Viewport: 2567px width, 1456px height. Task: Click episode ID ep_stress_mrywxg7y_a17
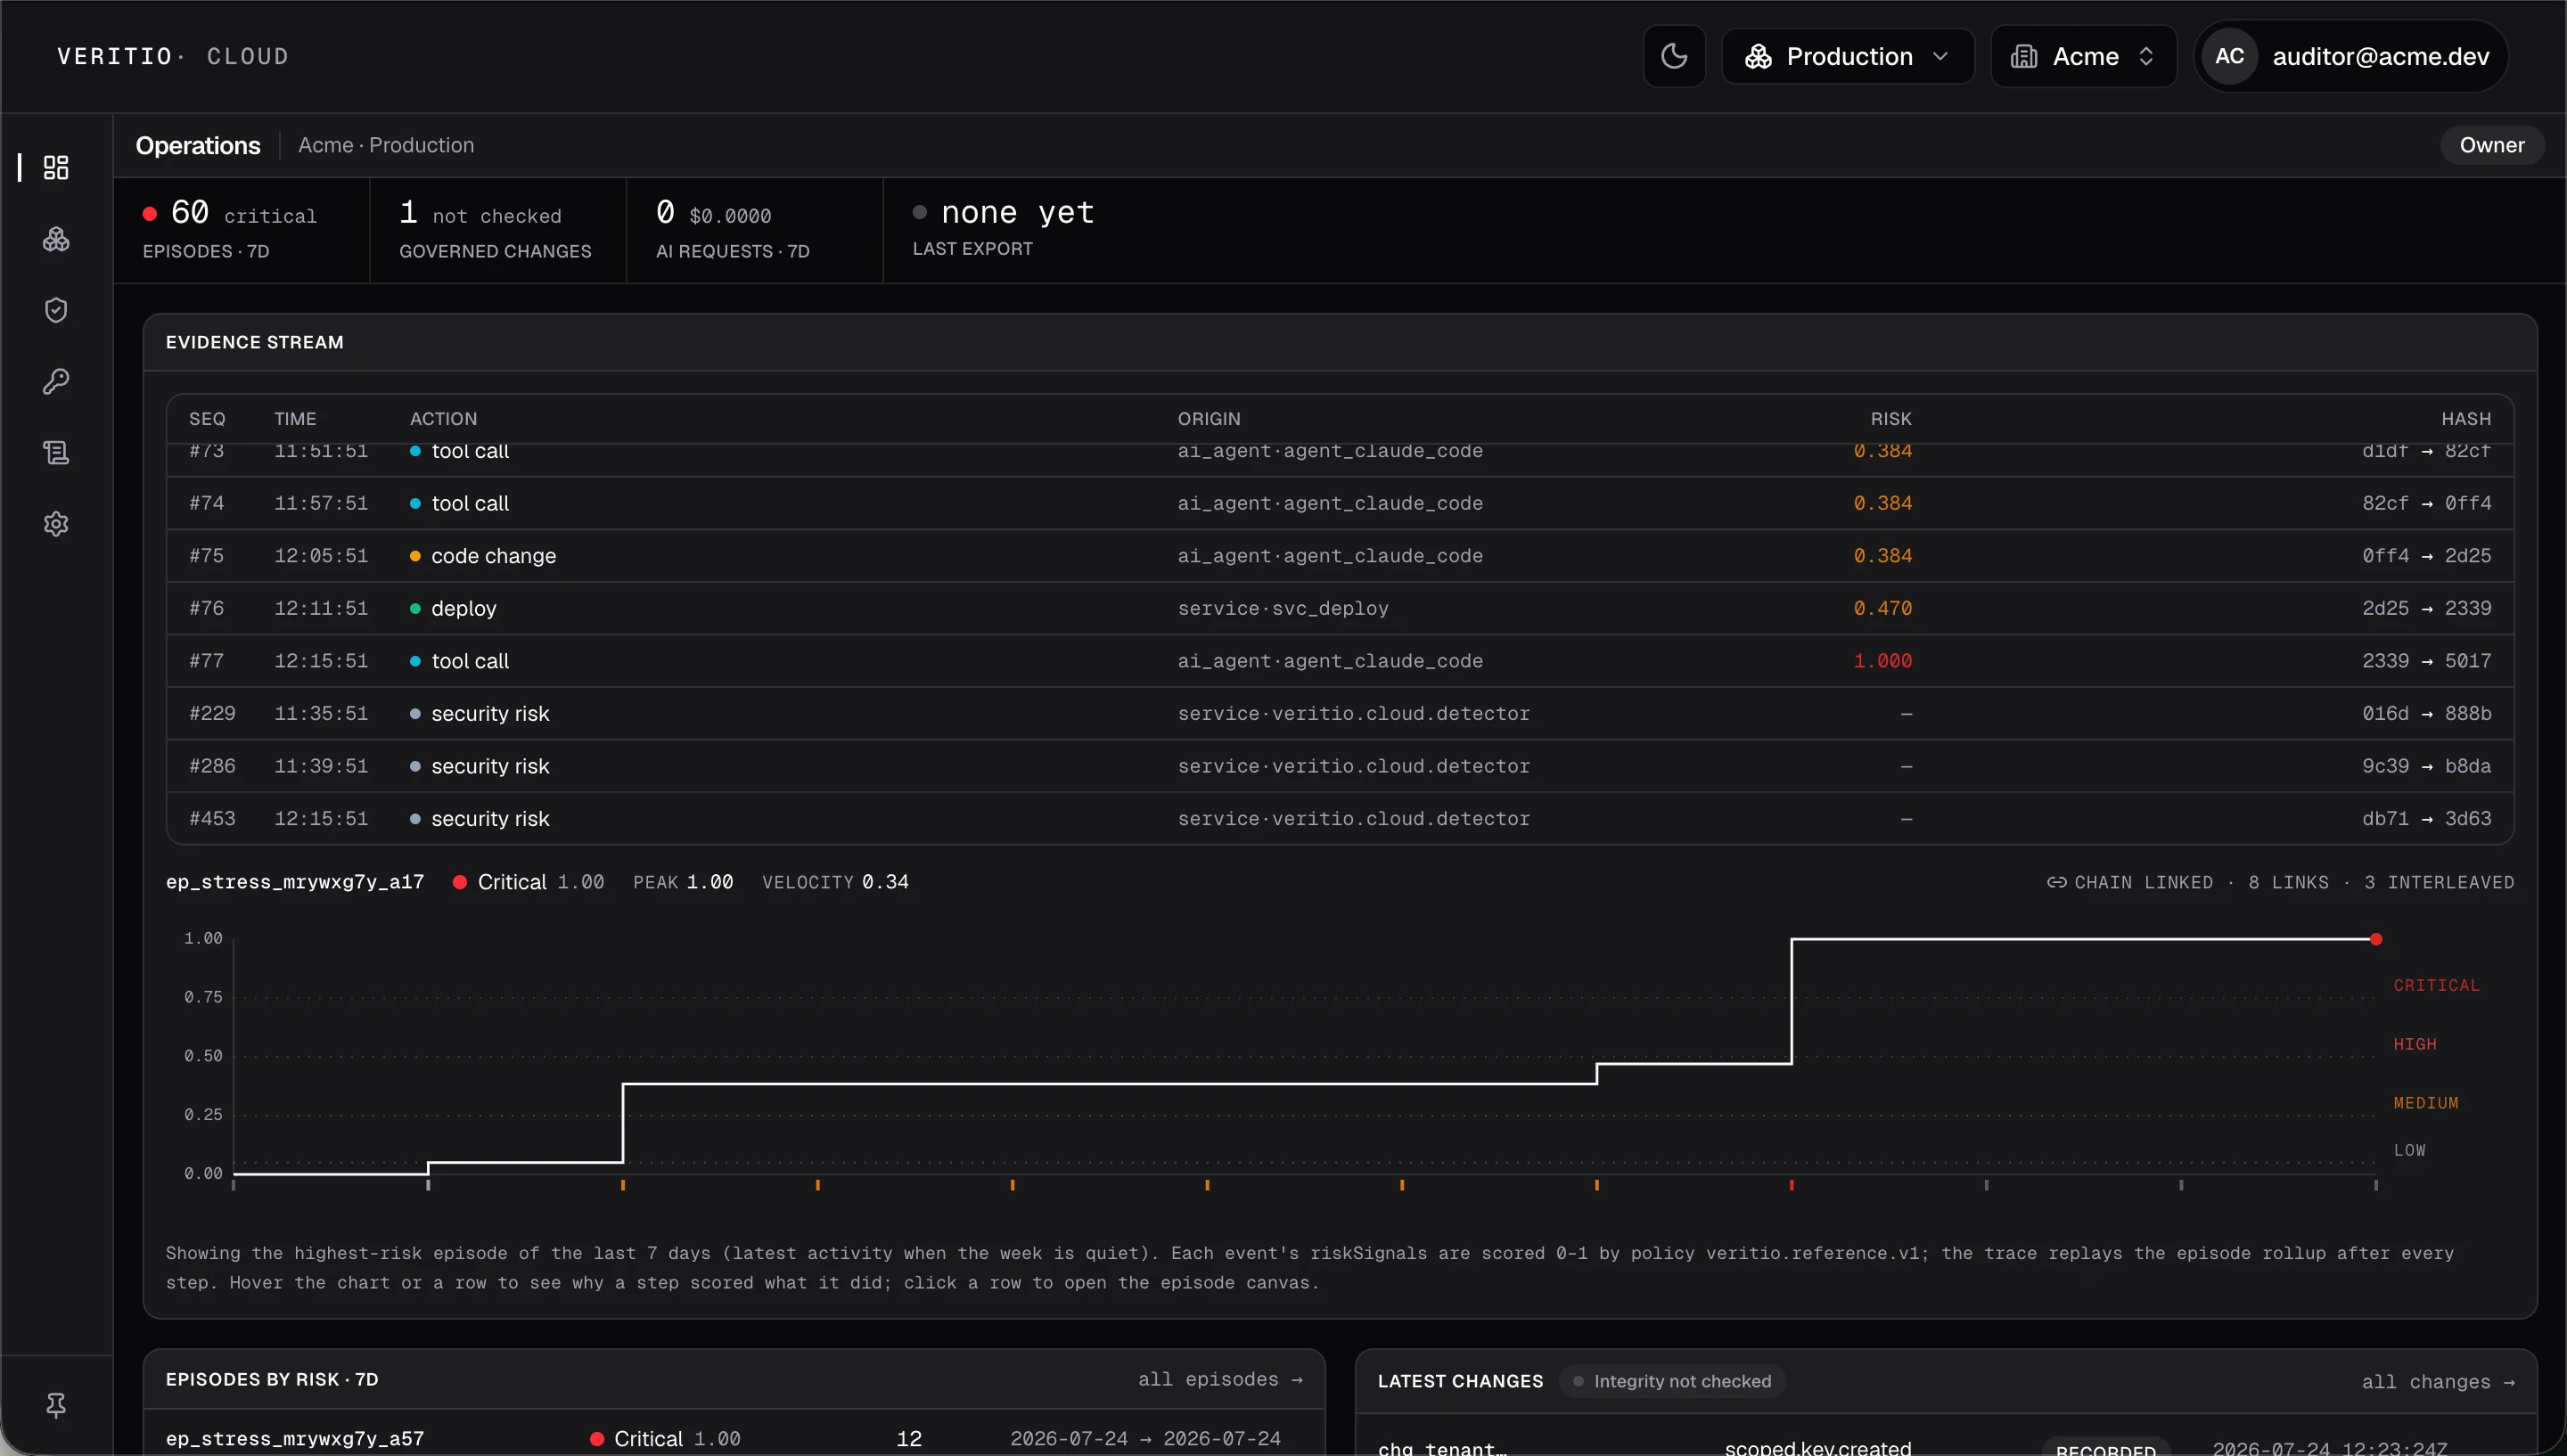pyautogui.click(x=295, y=882)
